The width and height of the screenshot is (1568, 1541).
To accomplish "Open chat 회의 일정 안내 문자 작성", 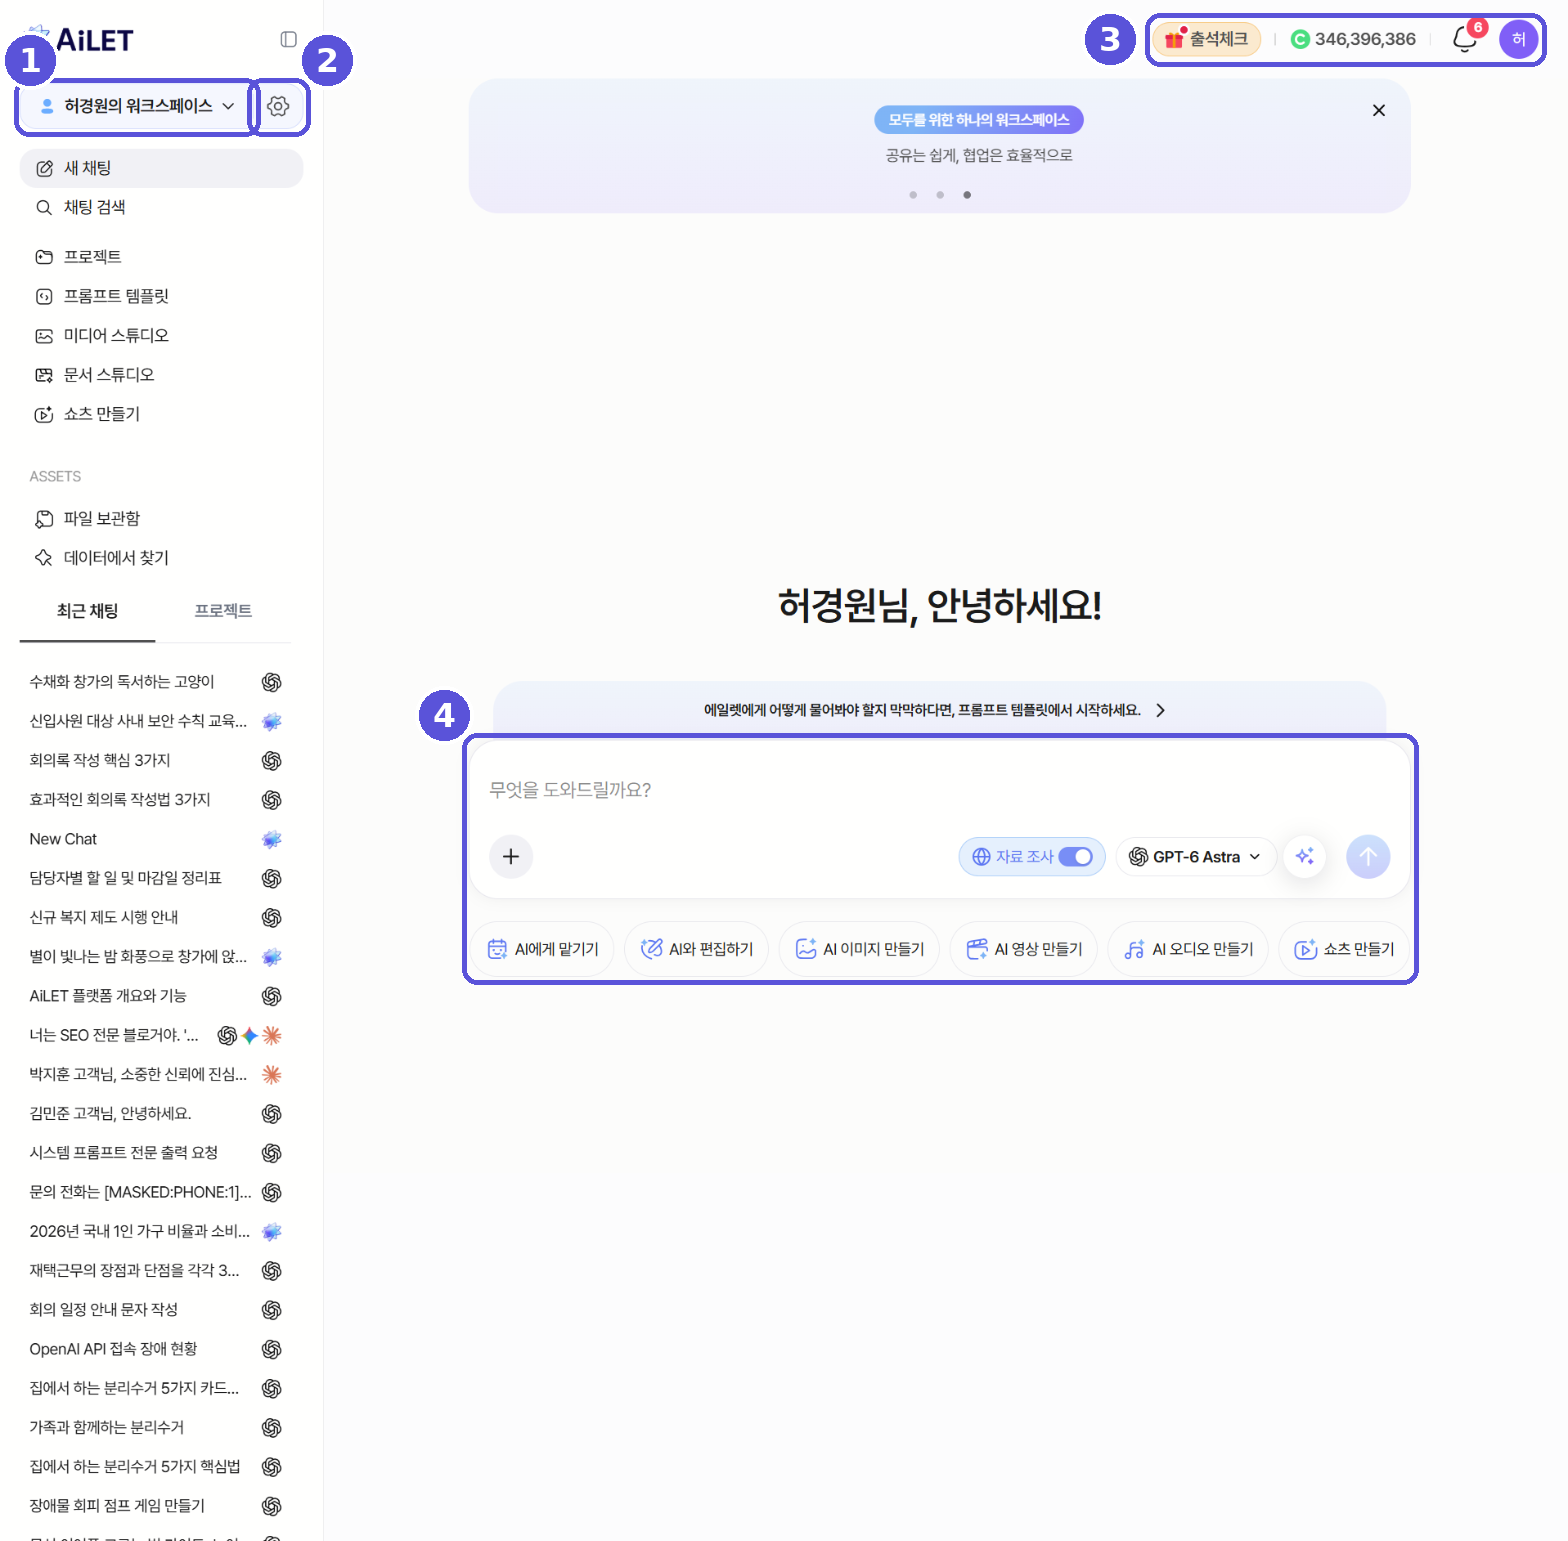I will 155,1310.
